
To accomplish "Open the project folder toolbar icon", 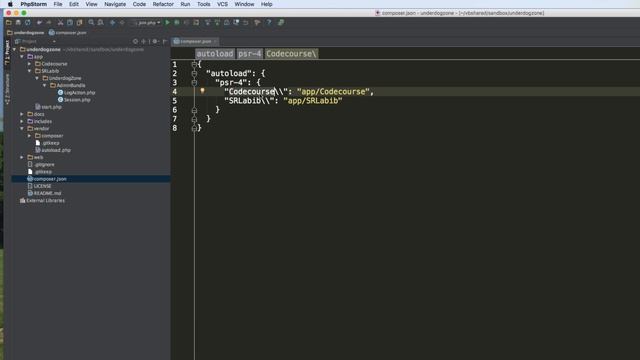I will 9,22.
